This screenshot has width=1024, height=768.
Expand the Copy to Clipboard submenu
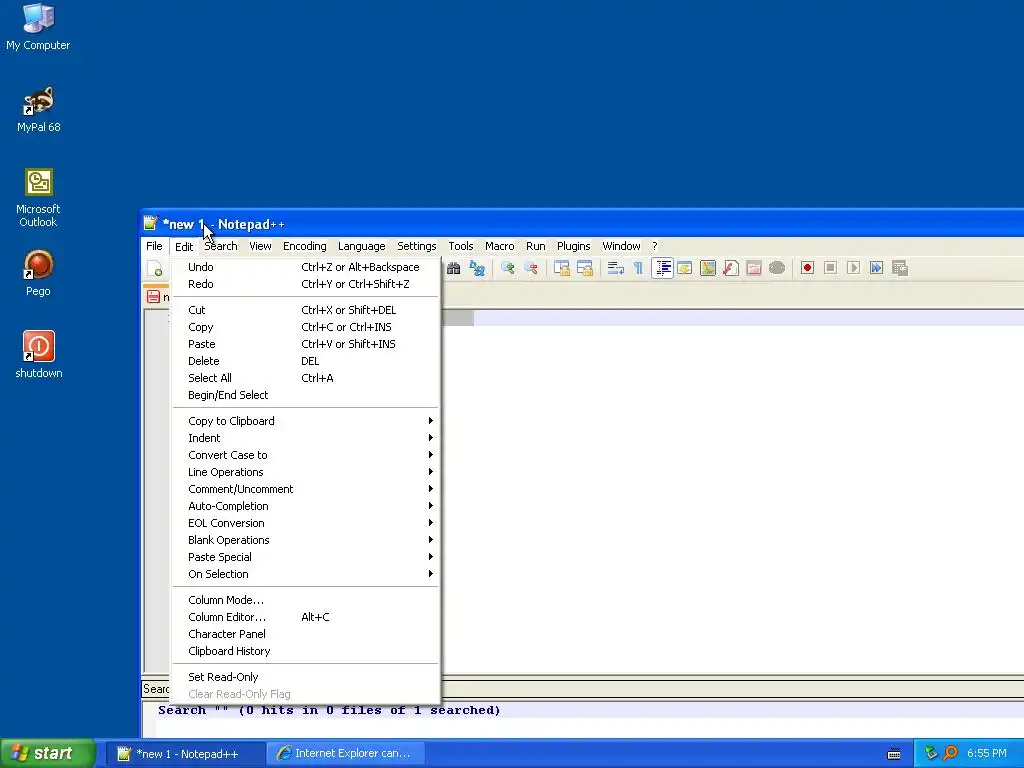306,421
